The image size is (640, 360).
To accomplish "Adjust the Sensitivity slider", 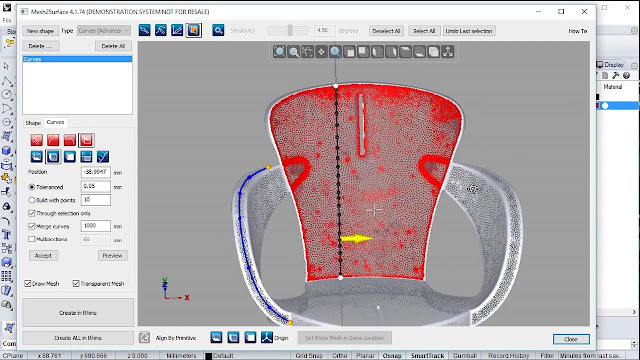I will pos(289,30).
